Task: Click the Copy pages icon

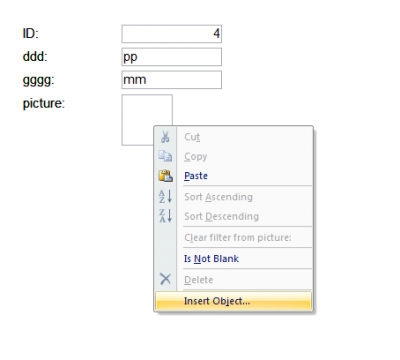Action: click(x=165, y=156)
